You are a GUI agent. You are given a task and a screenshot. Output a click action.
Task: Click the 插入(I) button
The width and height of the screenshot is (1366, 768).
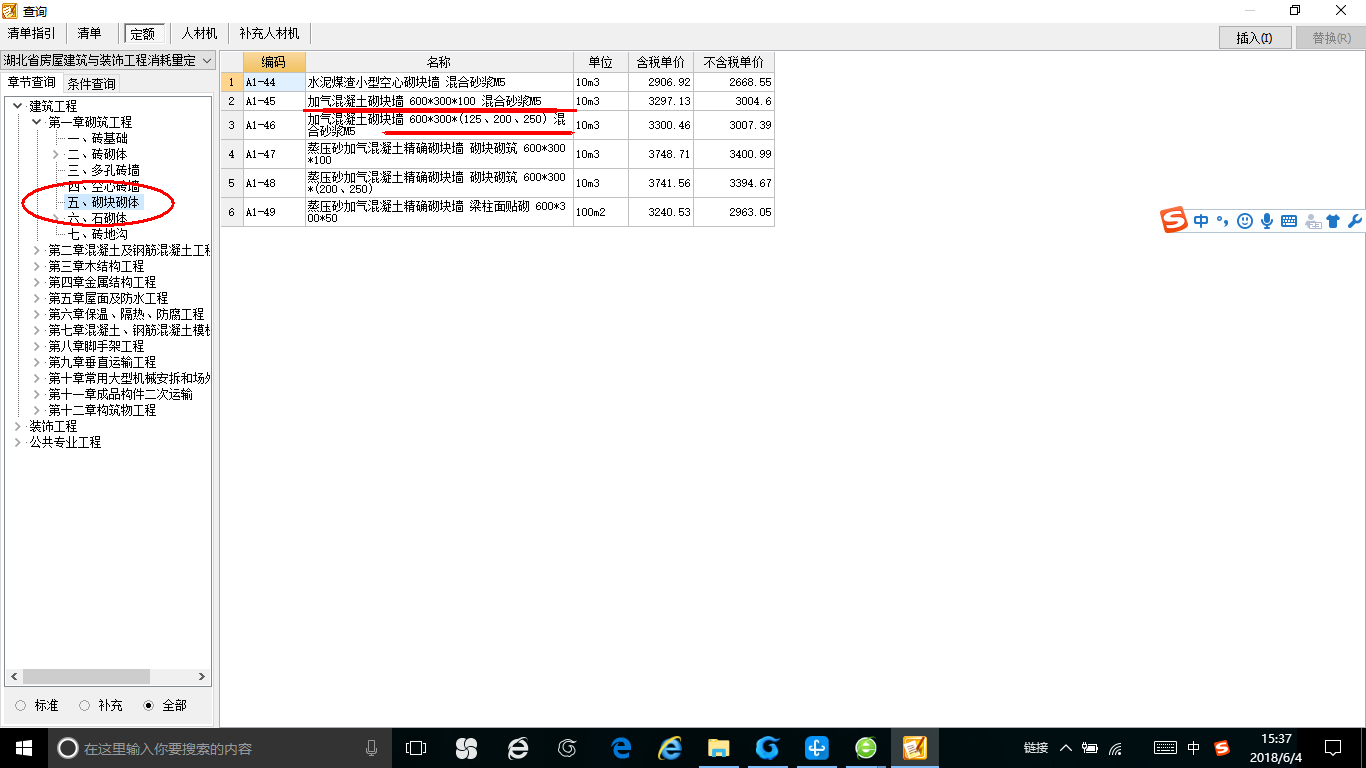[1255, 38]
